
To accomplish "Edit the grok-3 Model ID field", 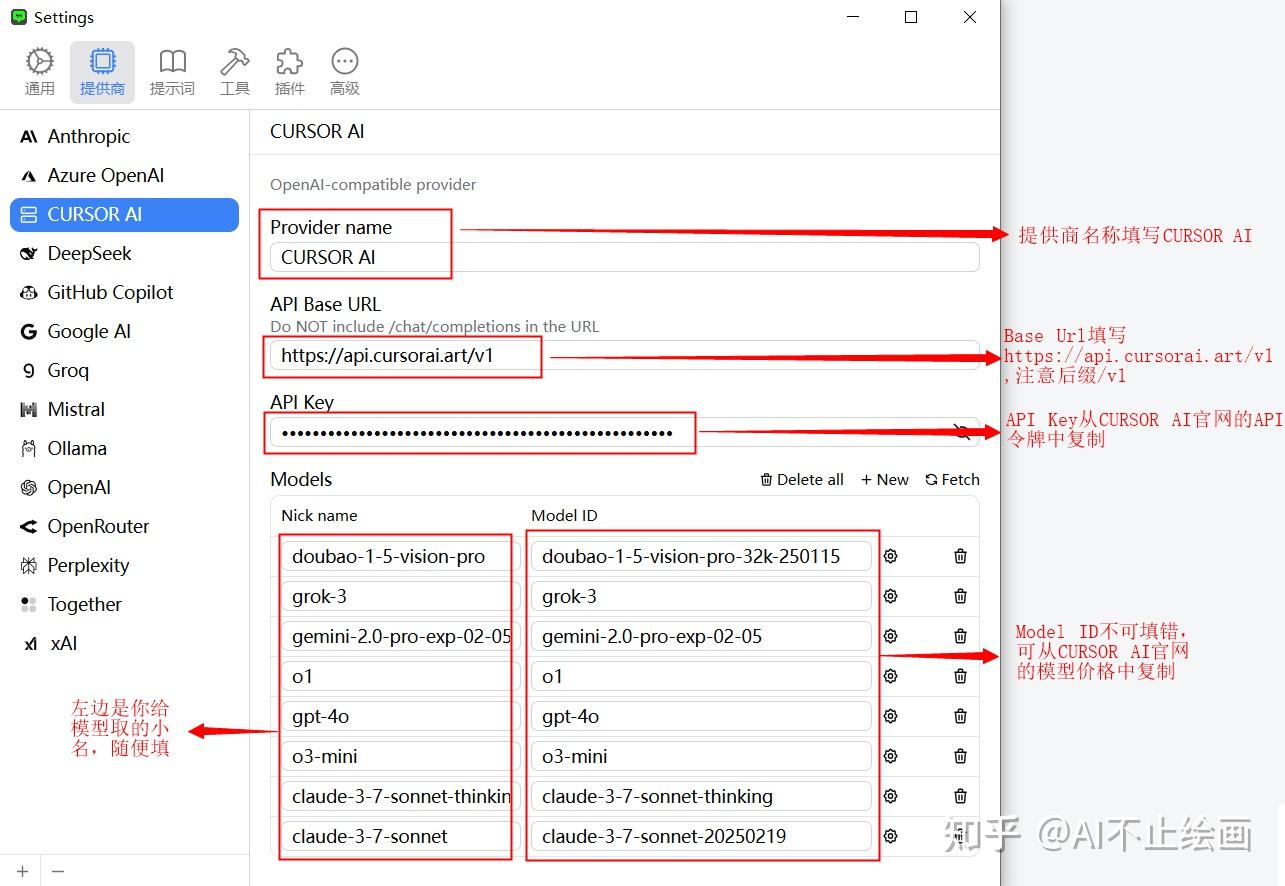I will click(701, 596).
